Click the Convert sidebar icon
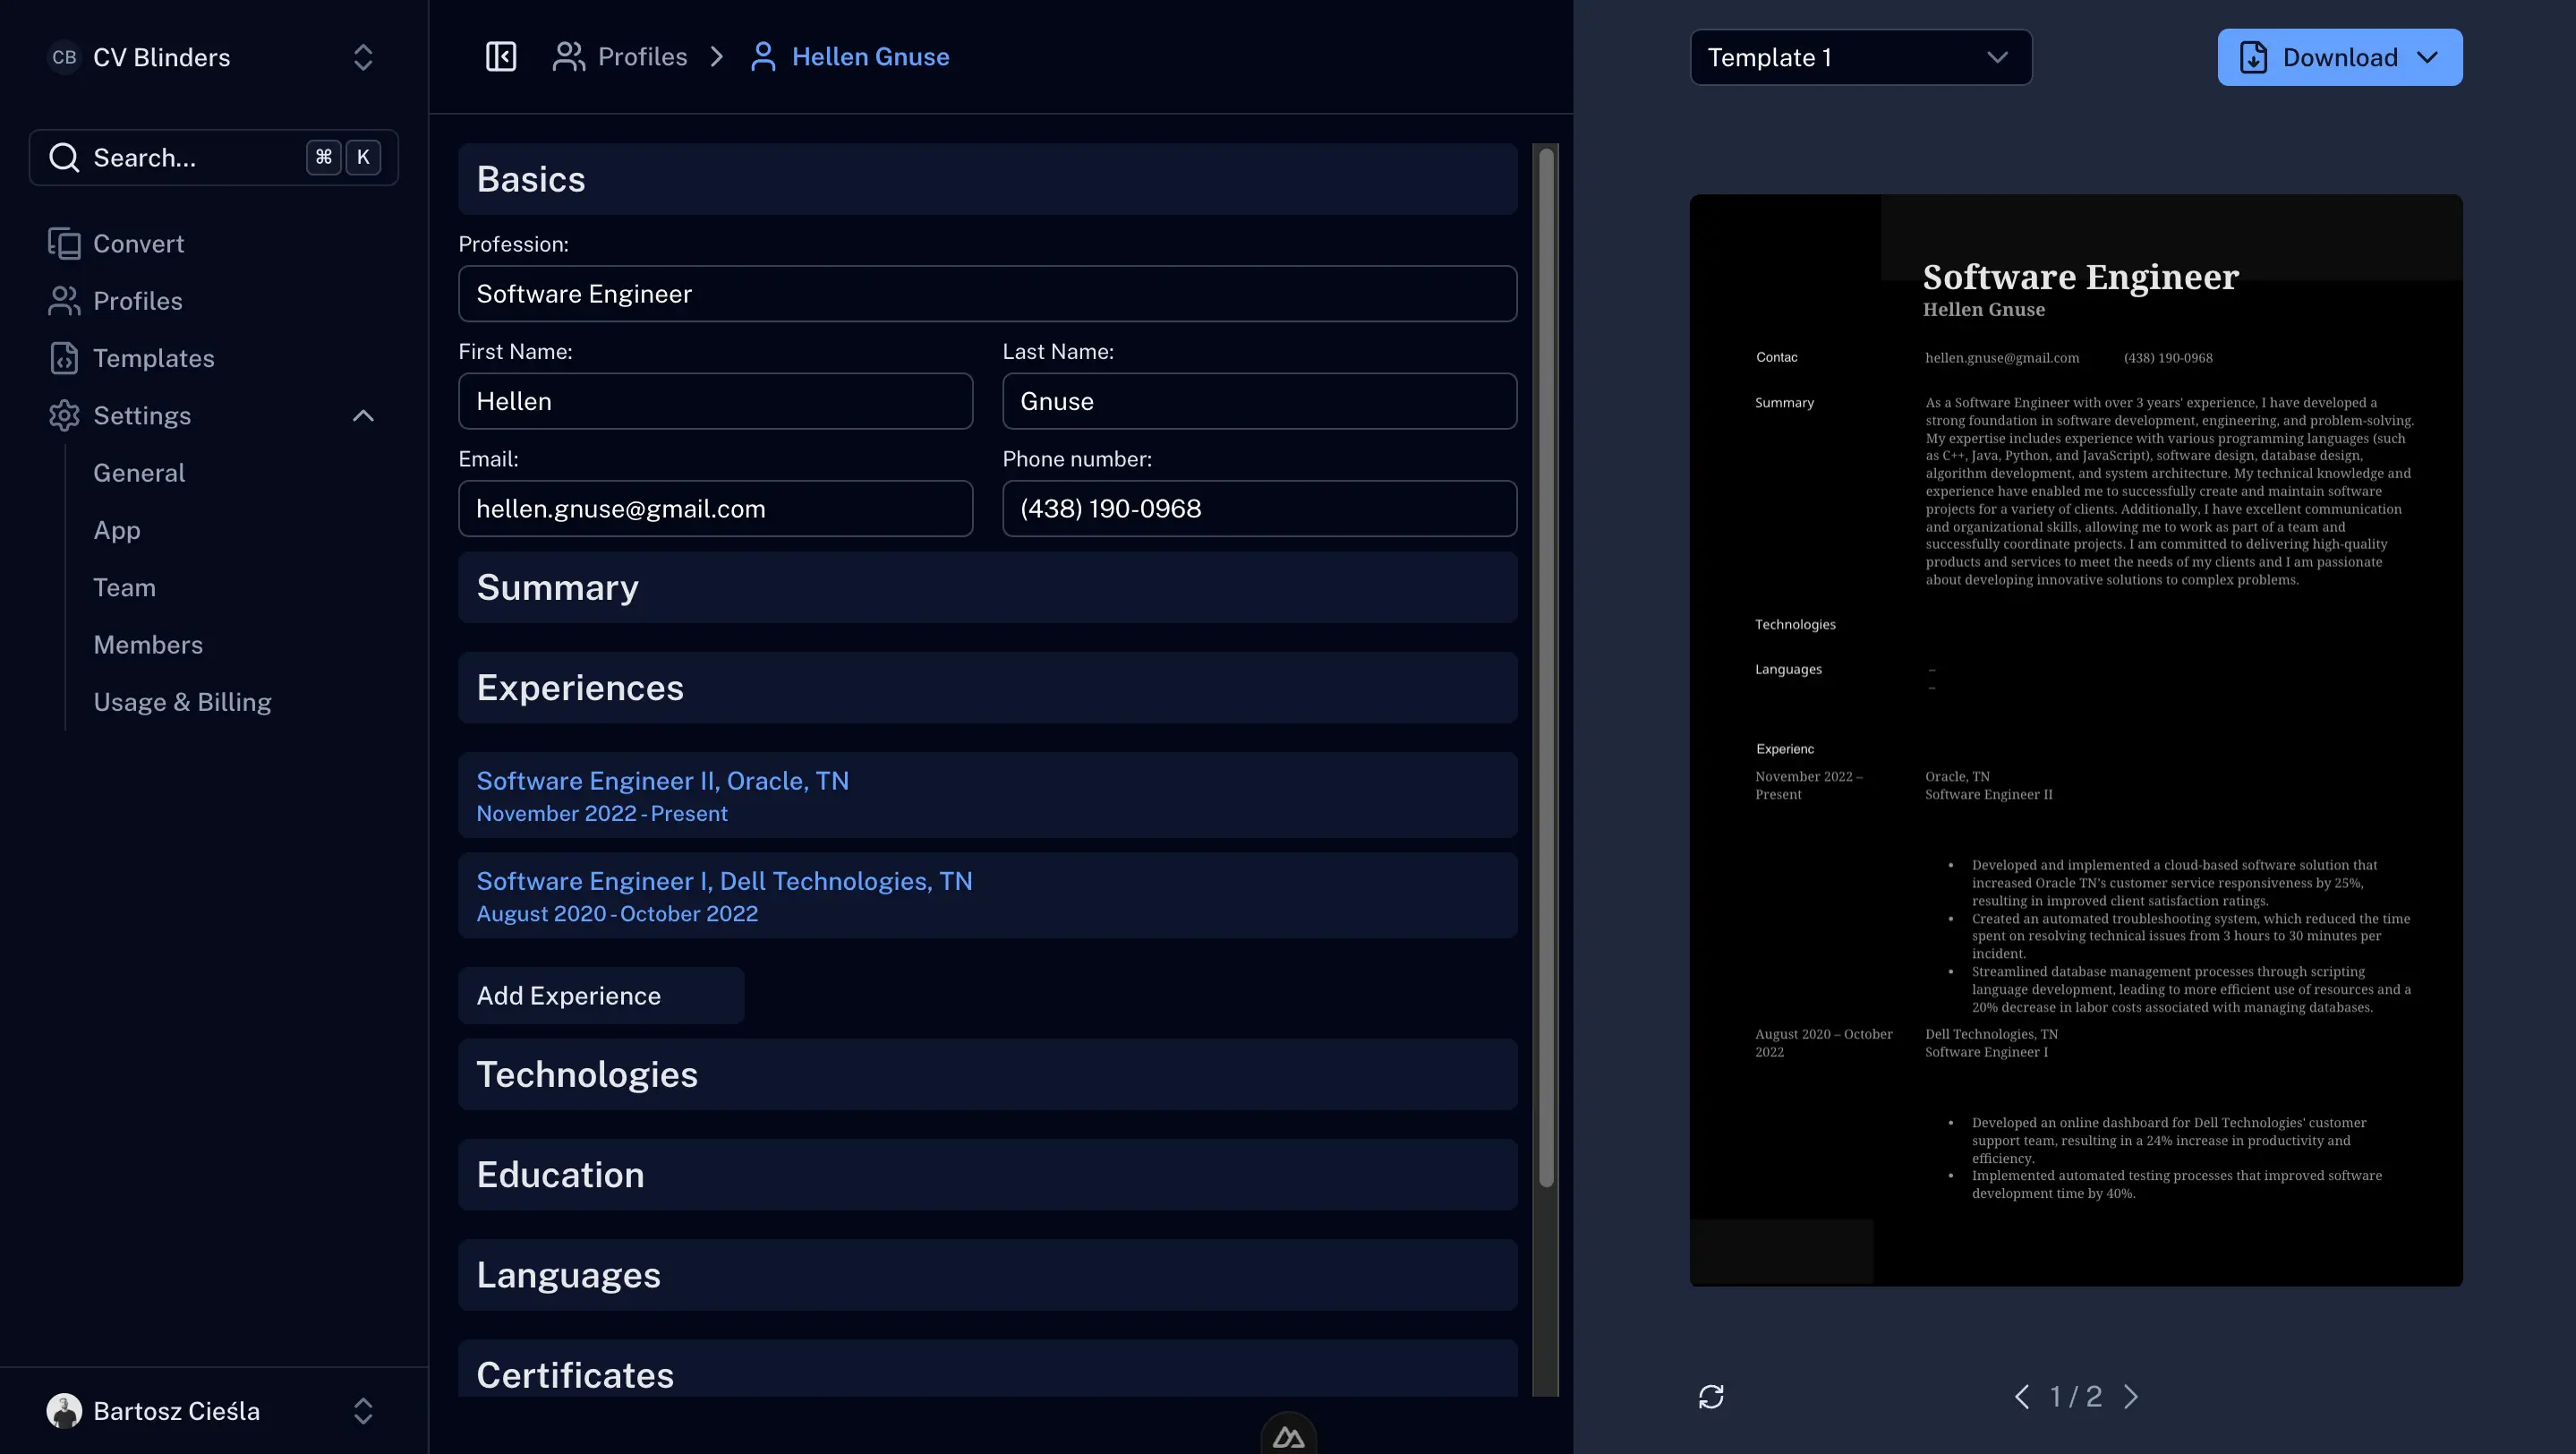Screen dimensions: 2576x1454 point(64,243)
